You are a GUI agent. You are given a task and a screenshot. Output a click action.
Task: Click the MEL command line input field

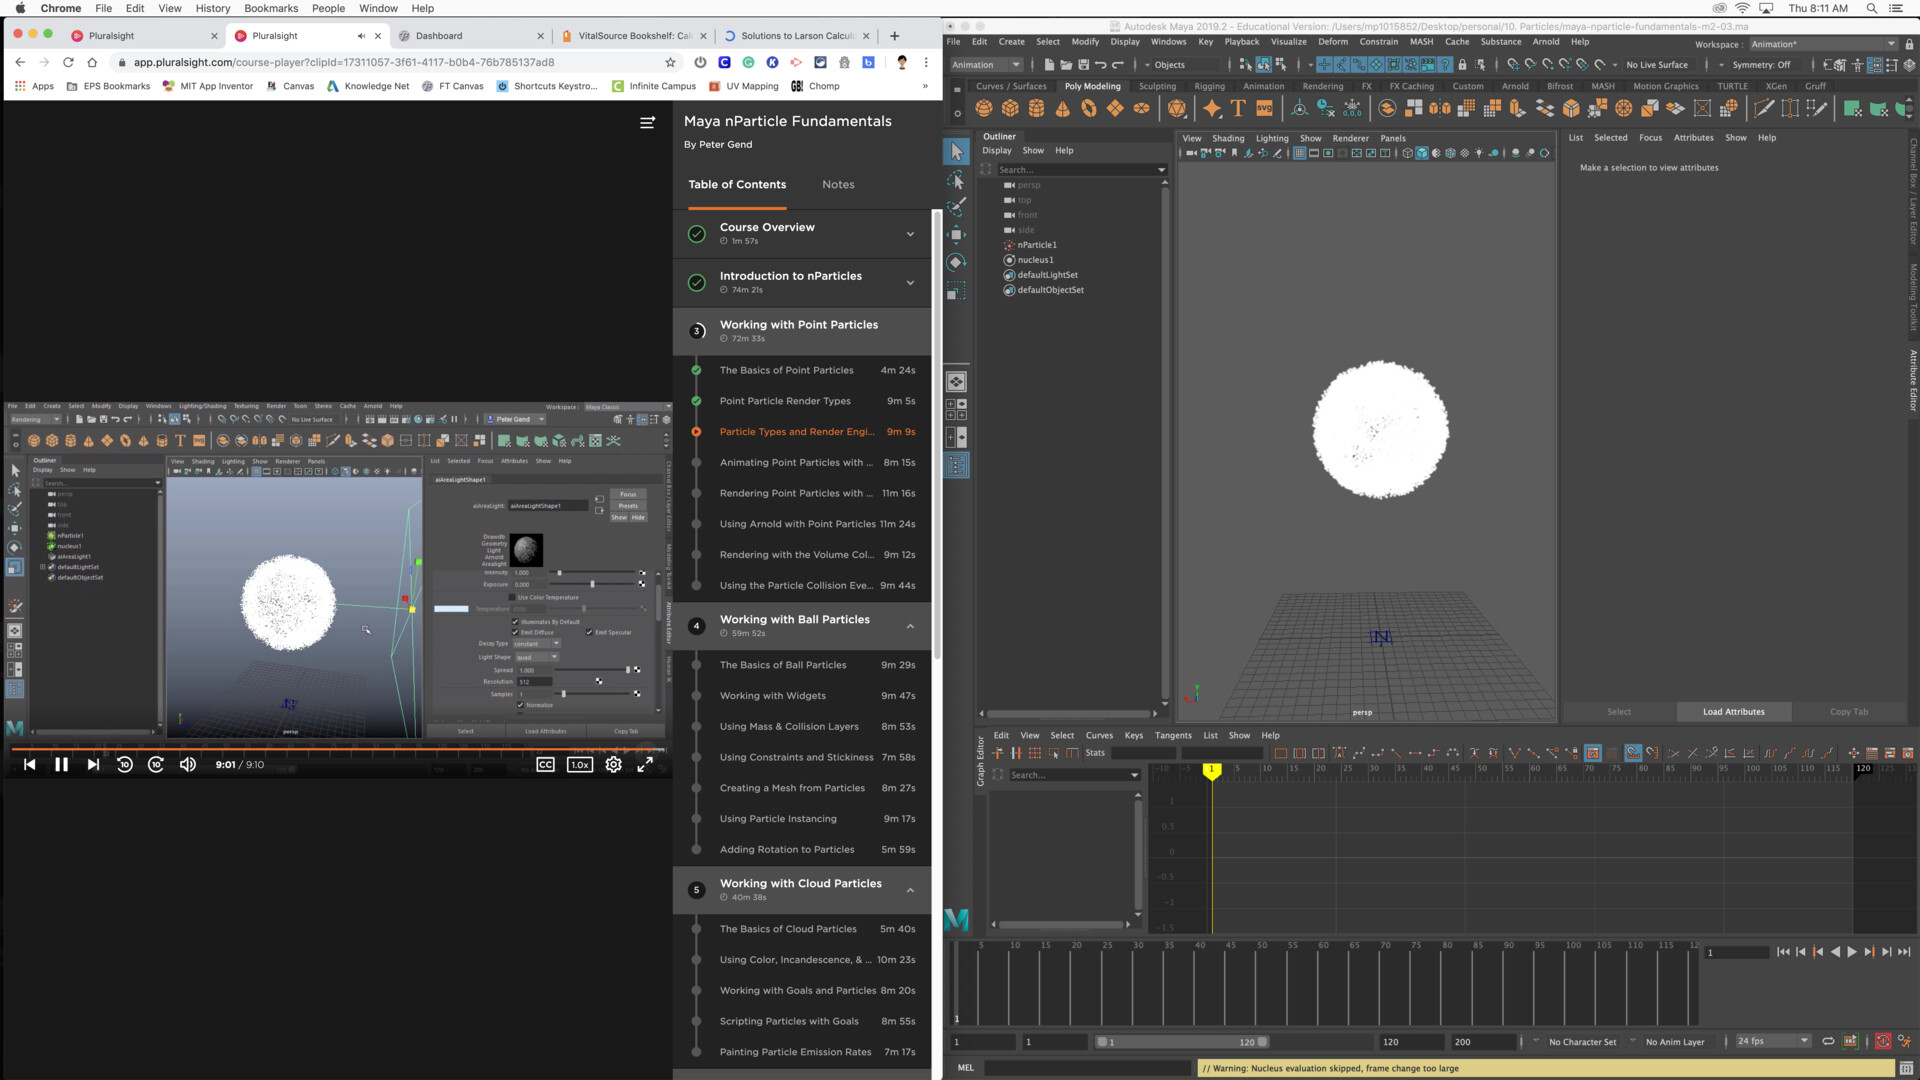[x=1090, y=1068]
